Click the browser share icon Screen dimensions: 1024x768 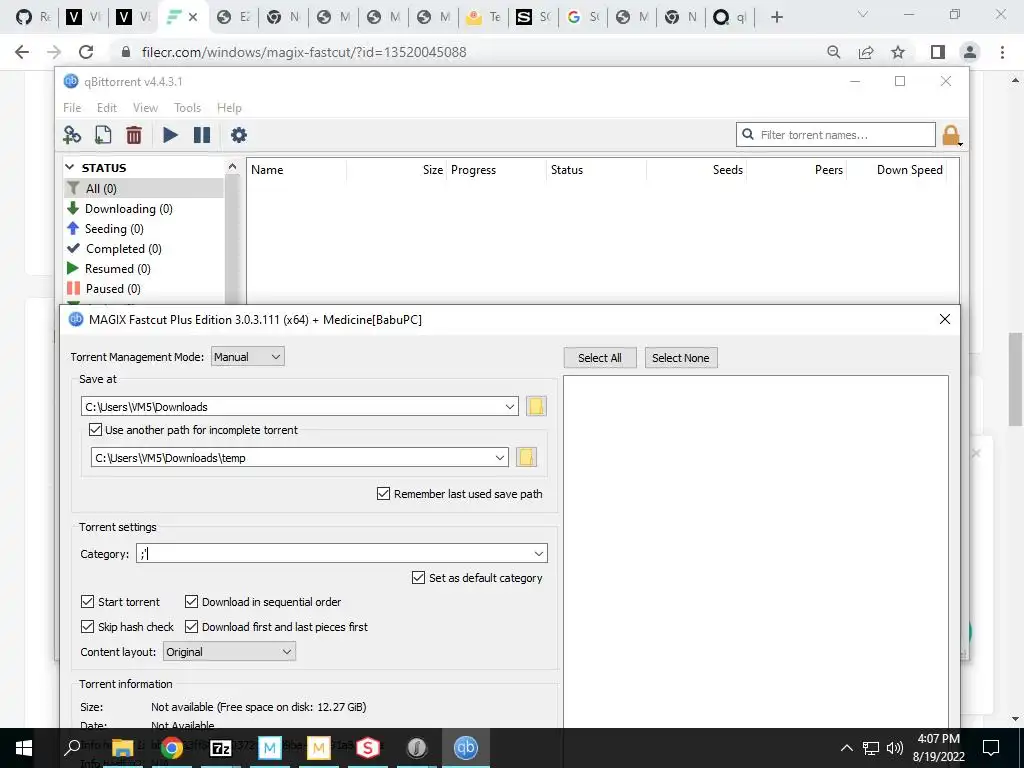(x=866, y=52)
